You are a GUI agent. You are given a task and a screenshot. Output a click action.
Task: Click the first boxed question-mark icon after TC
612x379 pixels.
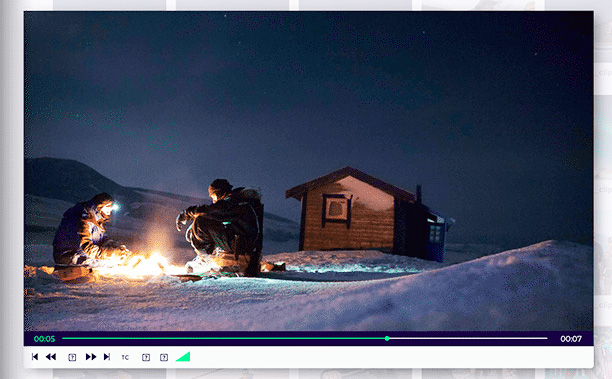(x=146, y=357)
